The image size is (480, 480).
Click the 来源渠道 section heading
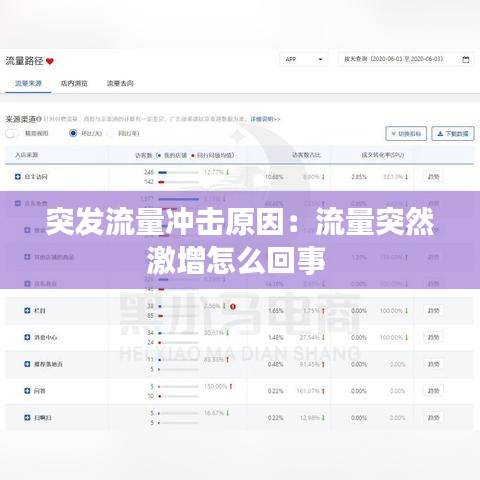pyautogui.click(x=20, y=119)
